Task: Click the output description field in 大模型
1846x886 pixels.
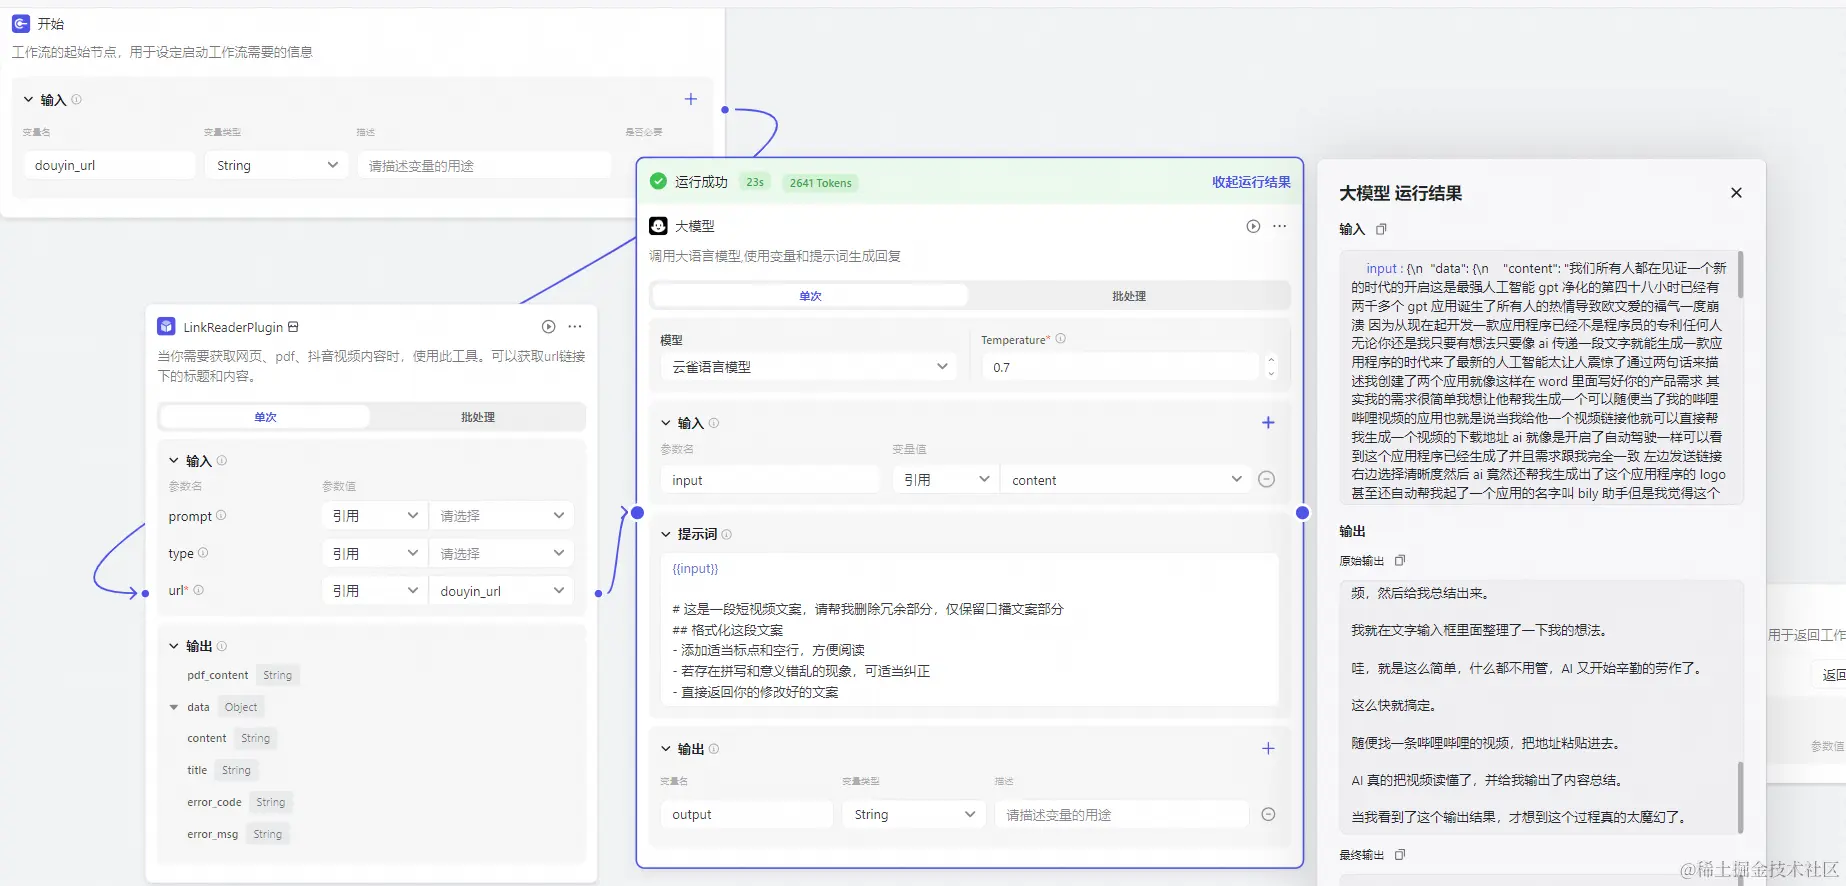Action: [1121, 815]
